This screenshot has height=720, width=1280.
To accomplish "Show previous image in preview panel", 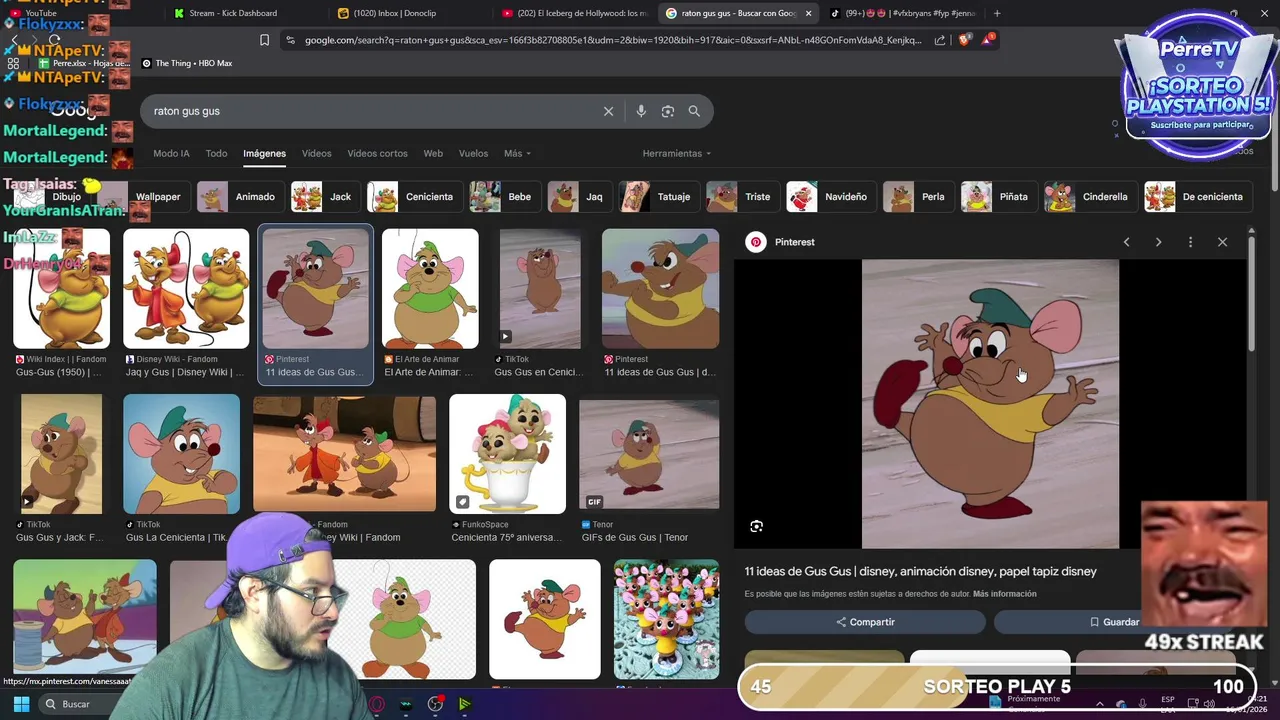I will 1126,242.
